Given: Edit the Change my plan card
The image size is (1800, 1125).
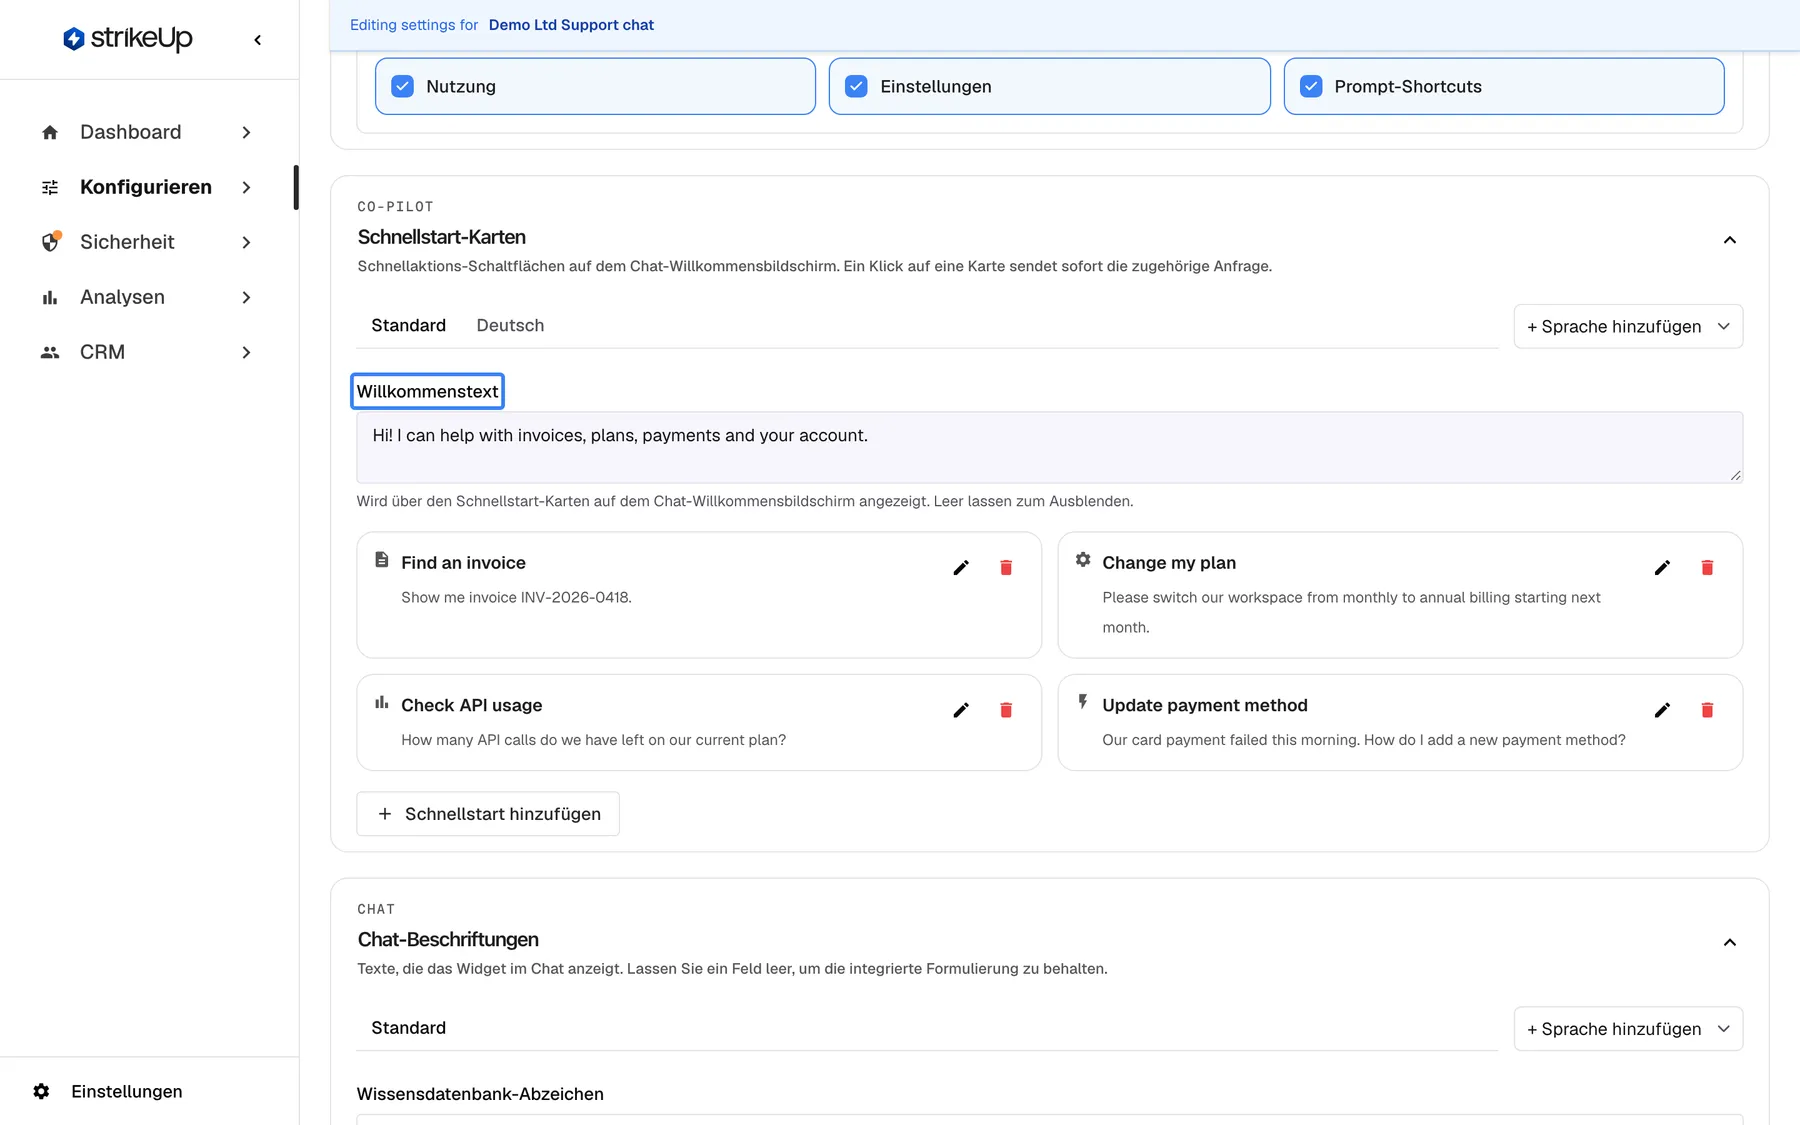Looking at the screenshot, I should 1662,568.
